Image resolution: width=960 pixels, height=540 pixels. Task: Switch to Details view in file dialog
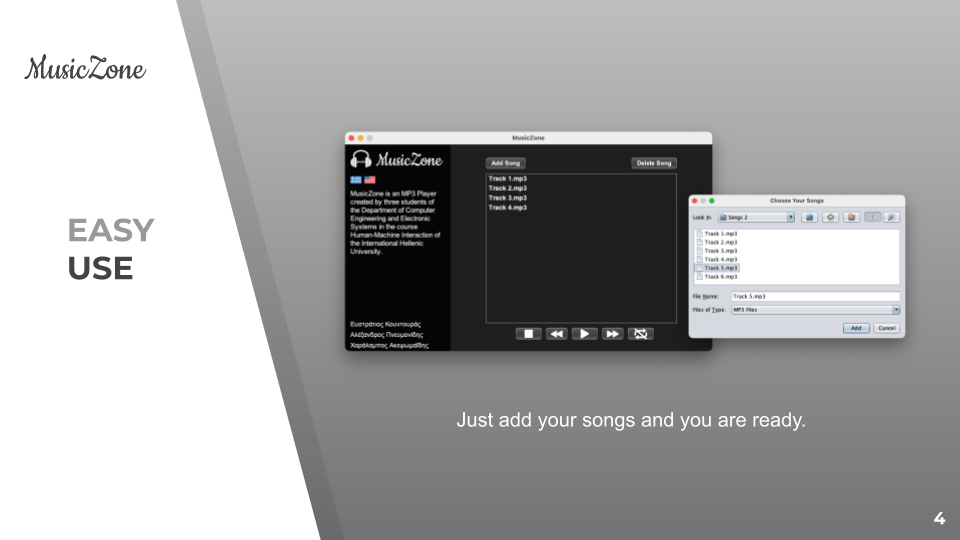click(891, 217)
